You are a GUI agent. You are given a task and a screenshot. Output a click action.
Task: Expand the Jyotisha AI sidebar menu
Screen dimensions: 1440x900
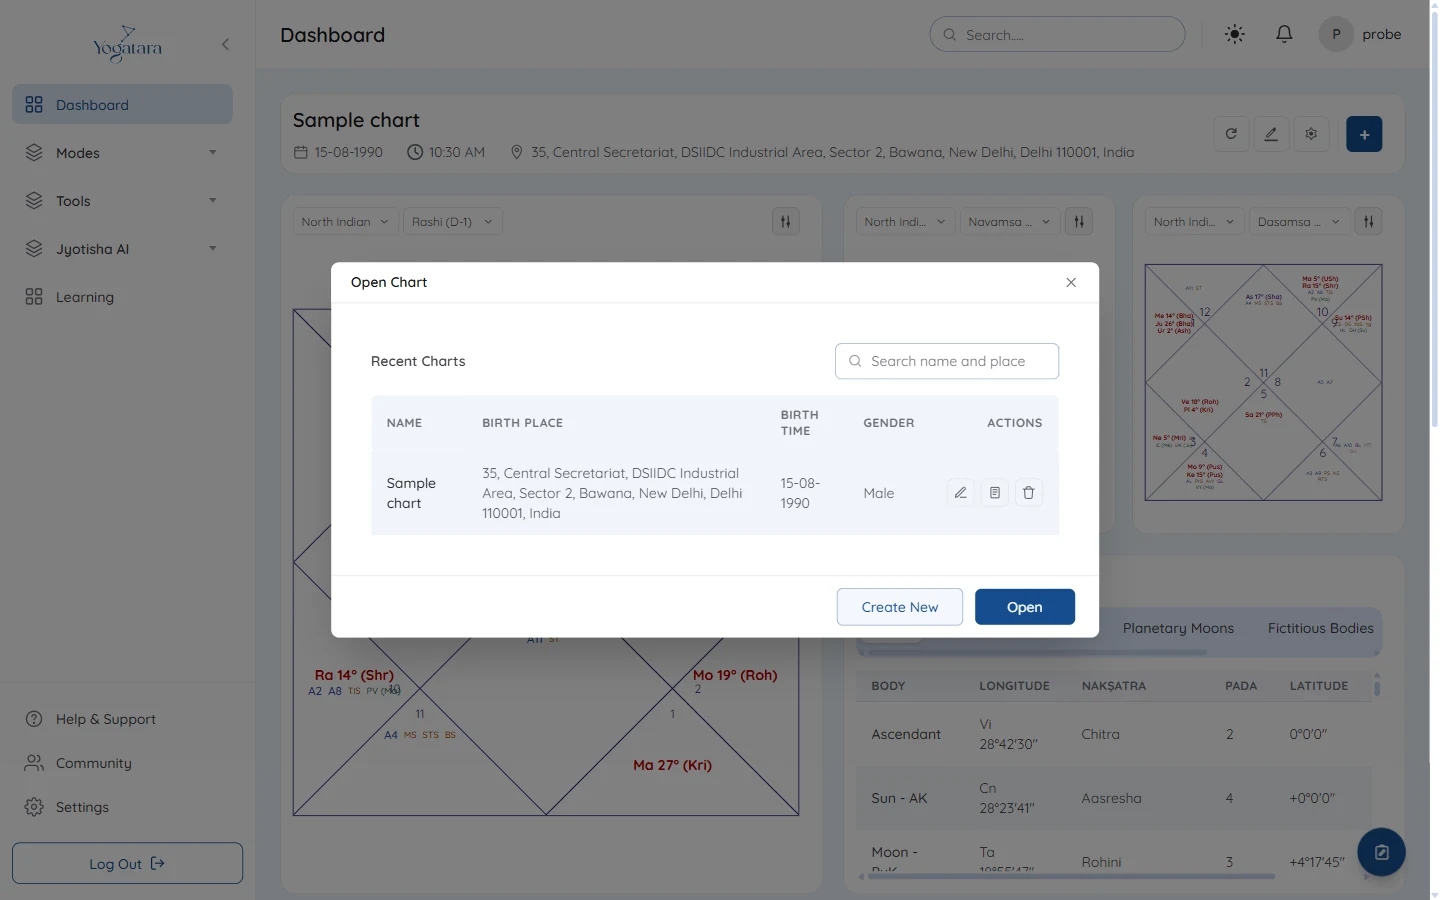pos(122,249)
